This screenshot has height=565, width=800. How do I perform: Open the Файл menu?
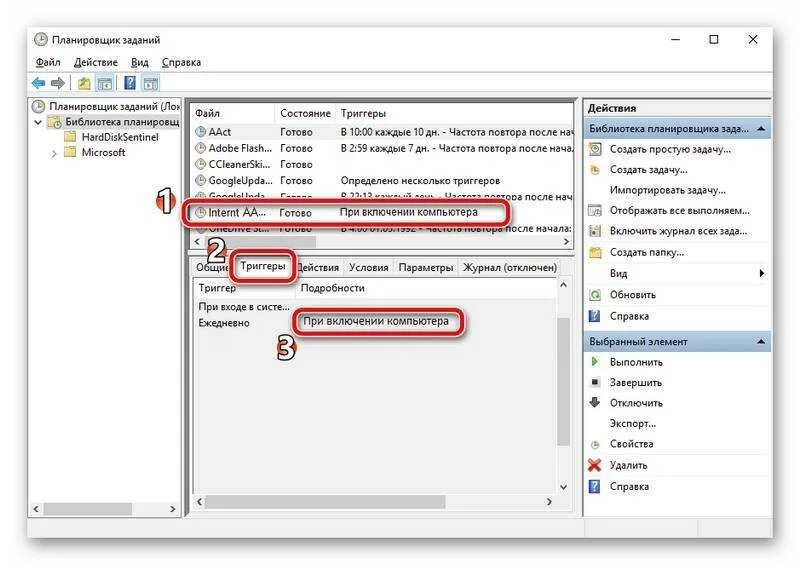[48, 62]
